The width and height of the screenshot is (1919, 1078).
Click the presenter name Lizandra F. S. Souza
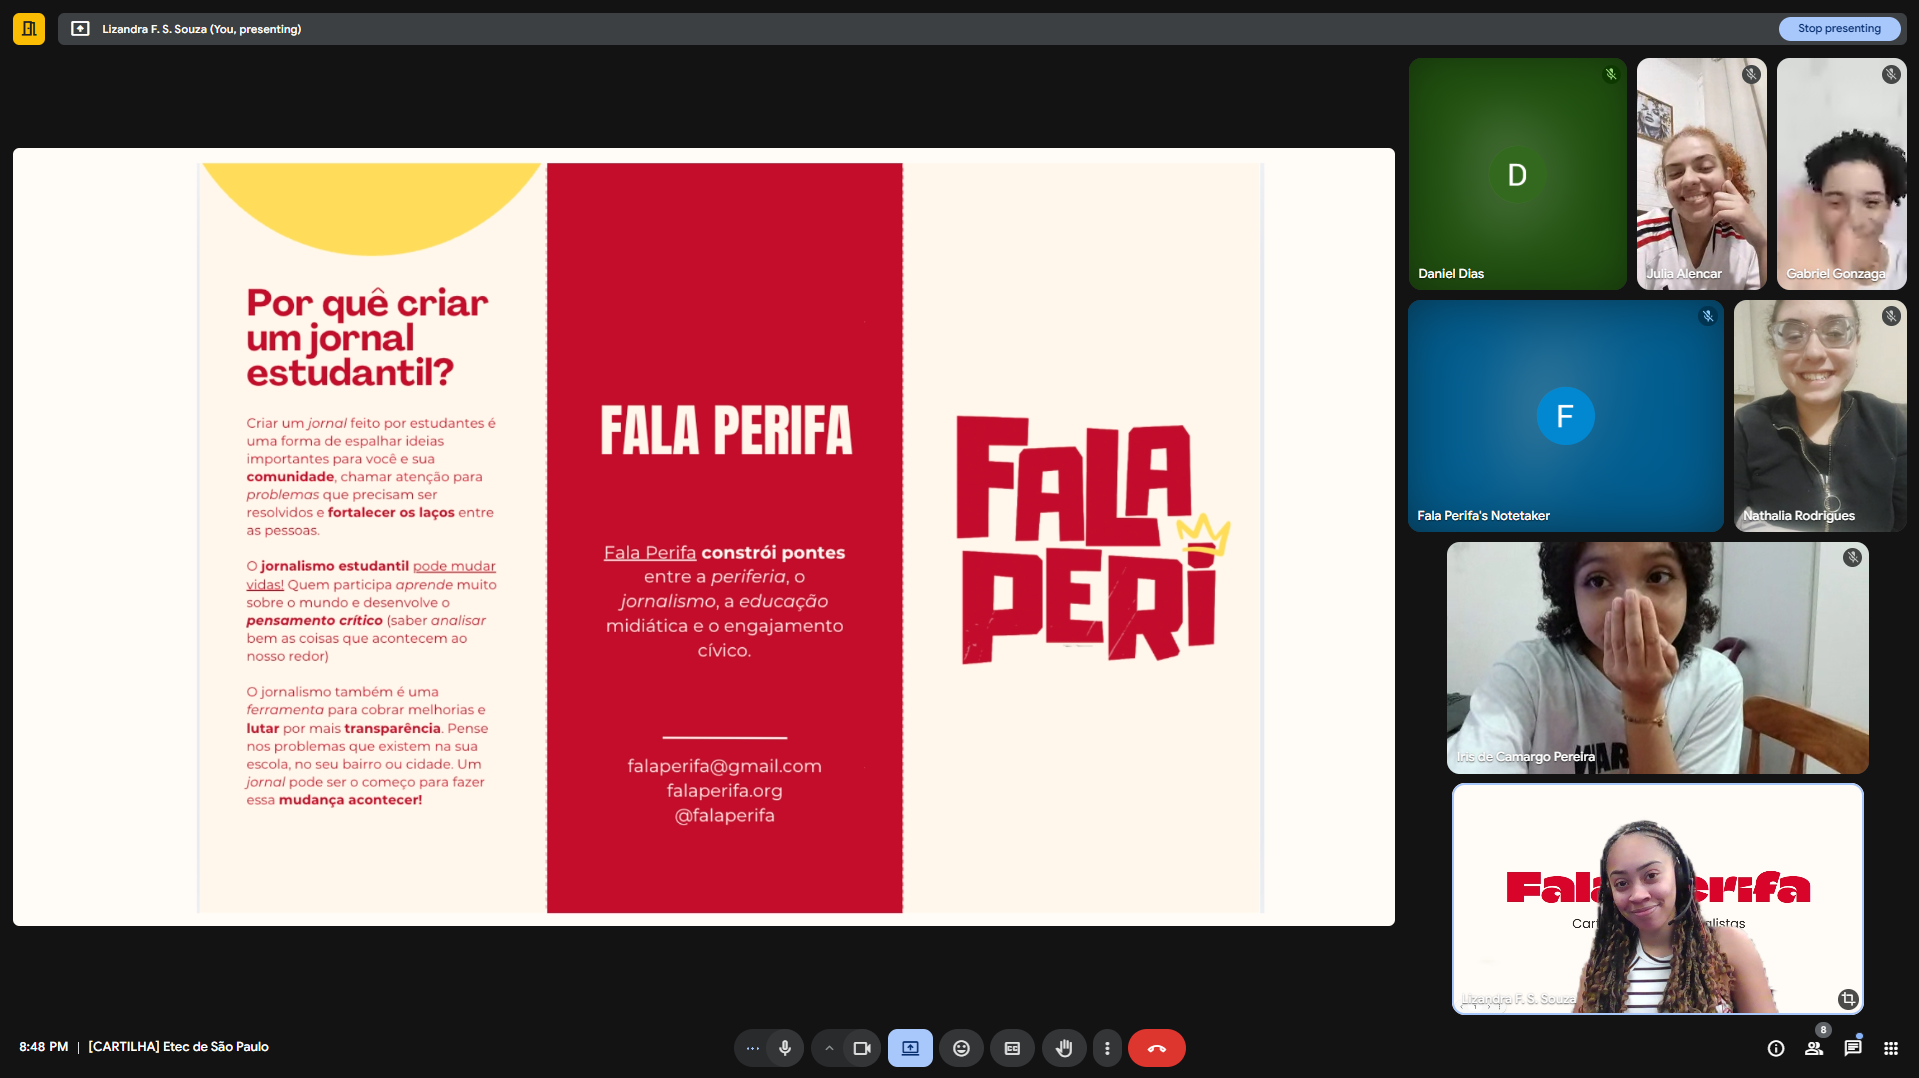point(201,29)
